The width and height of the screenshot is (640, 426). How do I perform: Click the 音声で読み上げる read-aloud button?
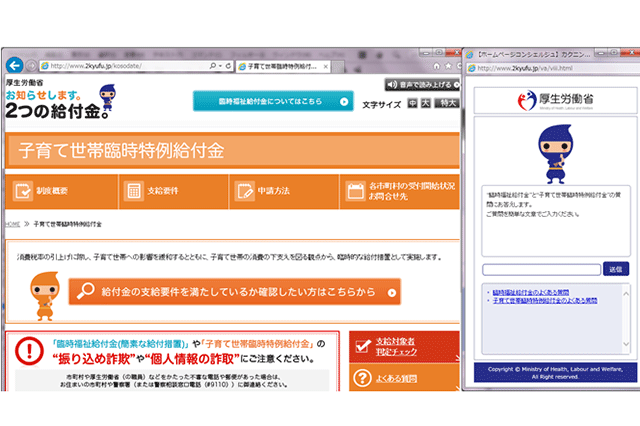tap(422, 84)
